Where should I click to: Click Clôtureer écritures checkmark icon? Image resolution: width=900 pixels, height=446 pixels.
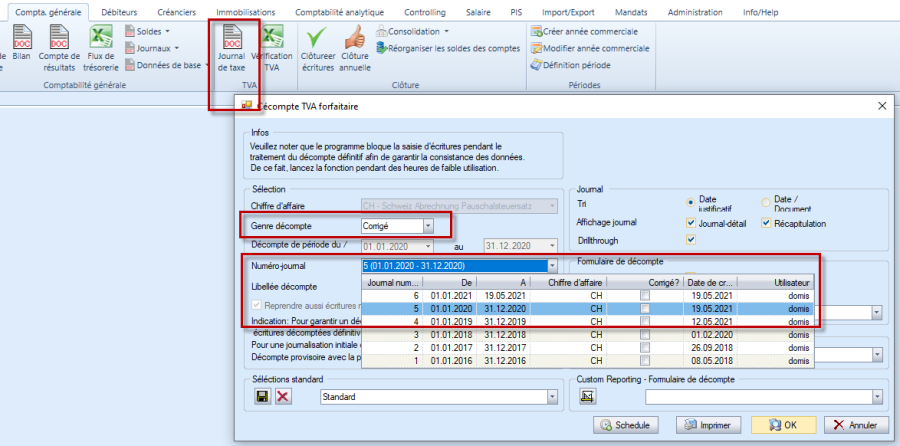click(x=317, y=37)
